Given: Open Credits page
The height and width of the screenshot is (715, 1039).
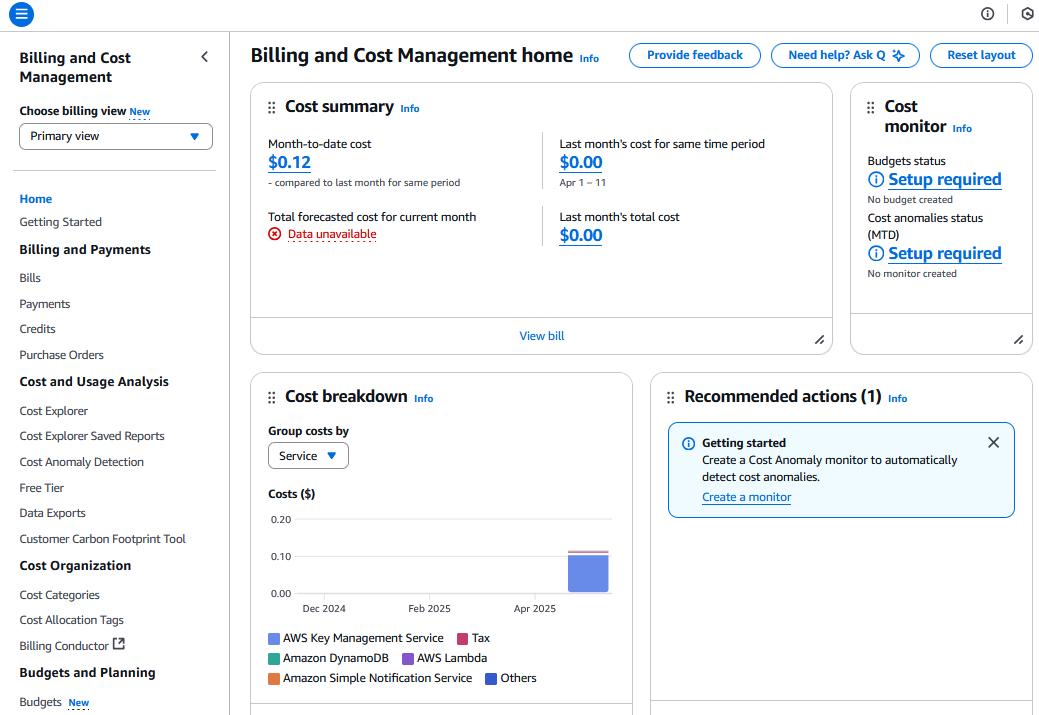Looking at the screenshot, I should pos(37,329).
